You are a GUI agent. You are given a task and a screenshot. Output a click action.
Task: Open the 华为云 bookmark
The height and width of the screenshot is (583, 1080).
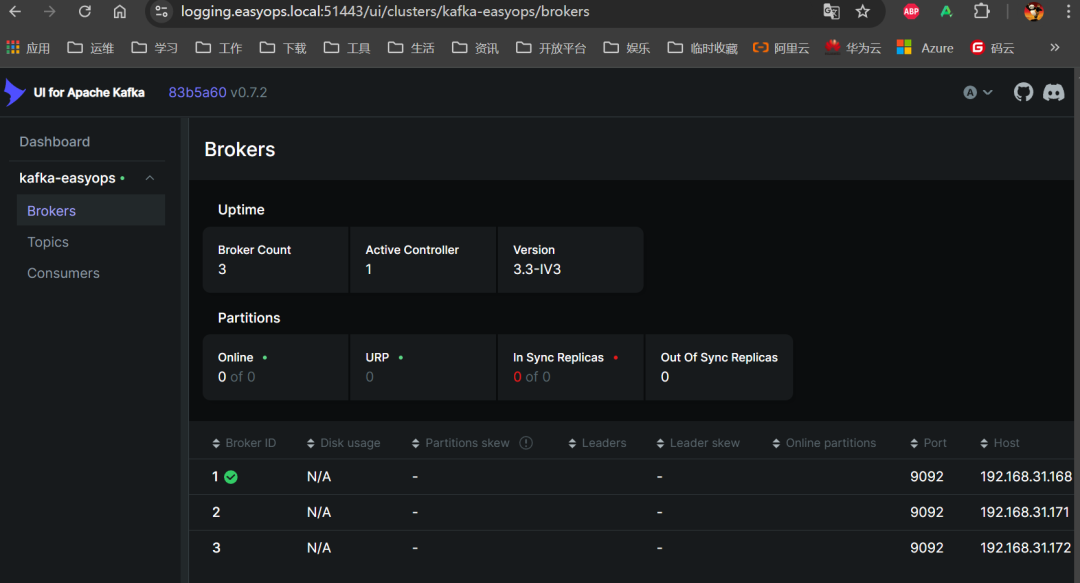click(853, 48)
